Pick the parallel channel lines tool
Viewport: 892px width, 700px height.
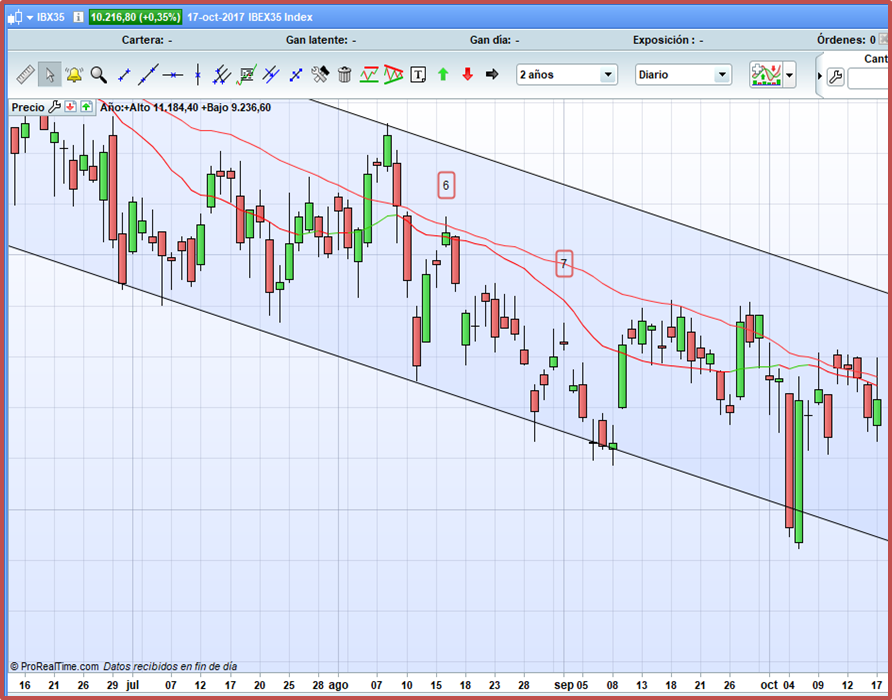coord(221,75)
